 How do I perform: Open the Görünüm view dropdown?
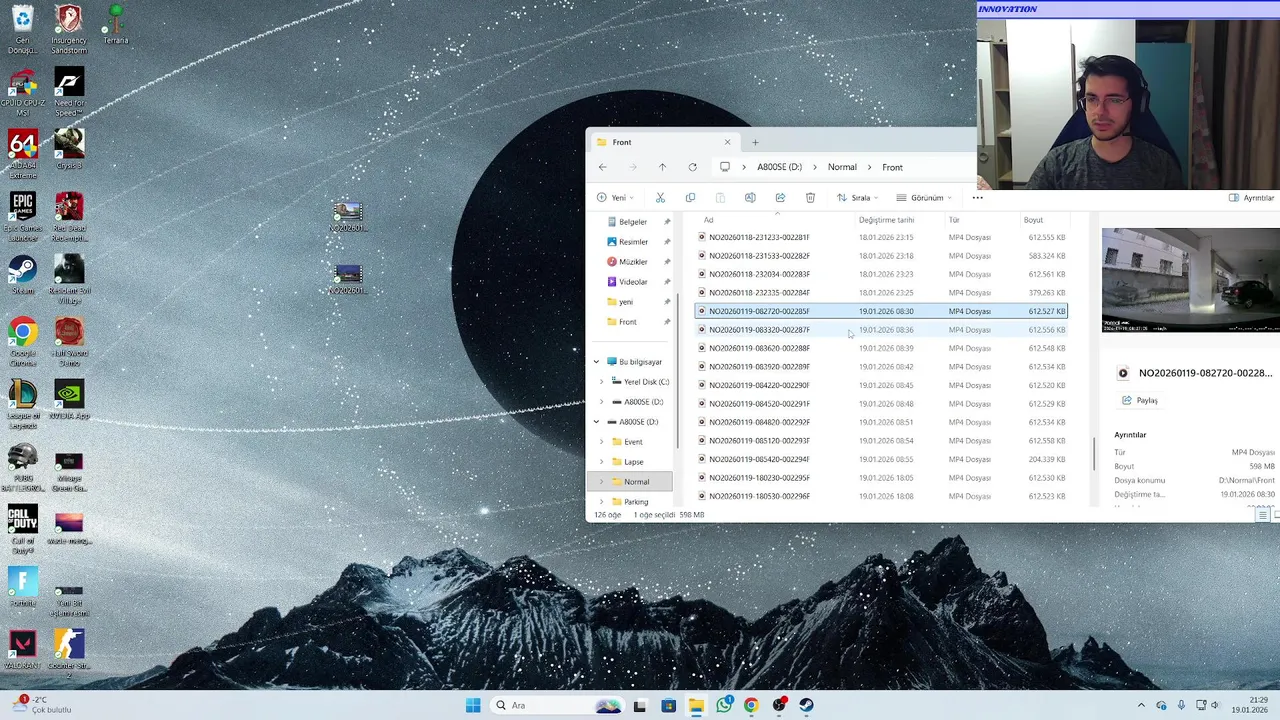924,198
